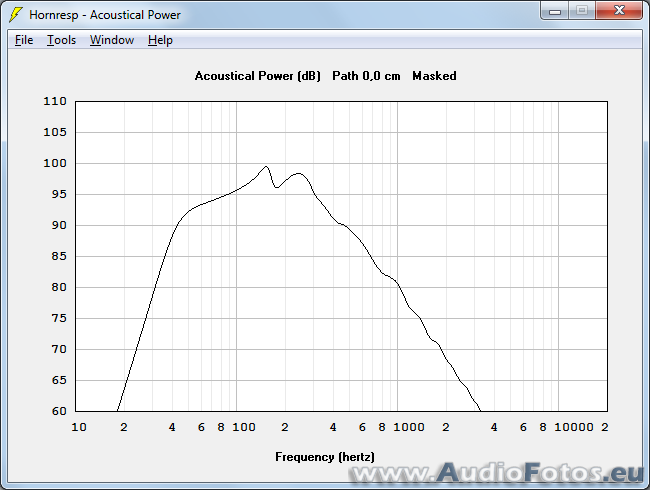Maximize the Hornresp window
This screenshot has height=490, width=650.
click(582, 11)
